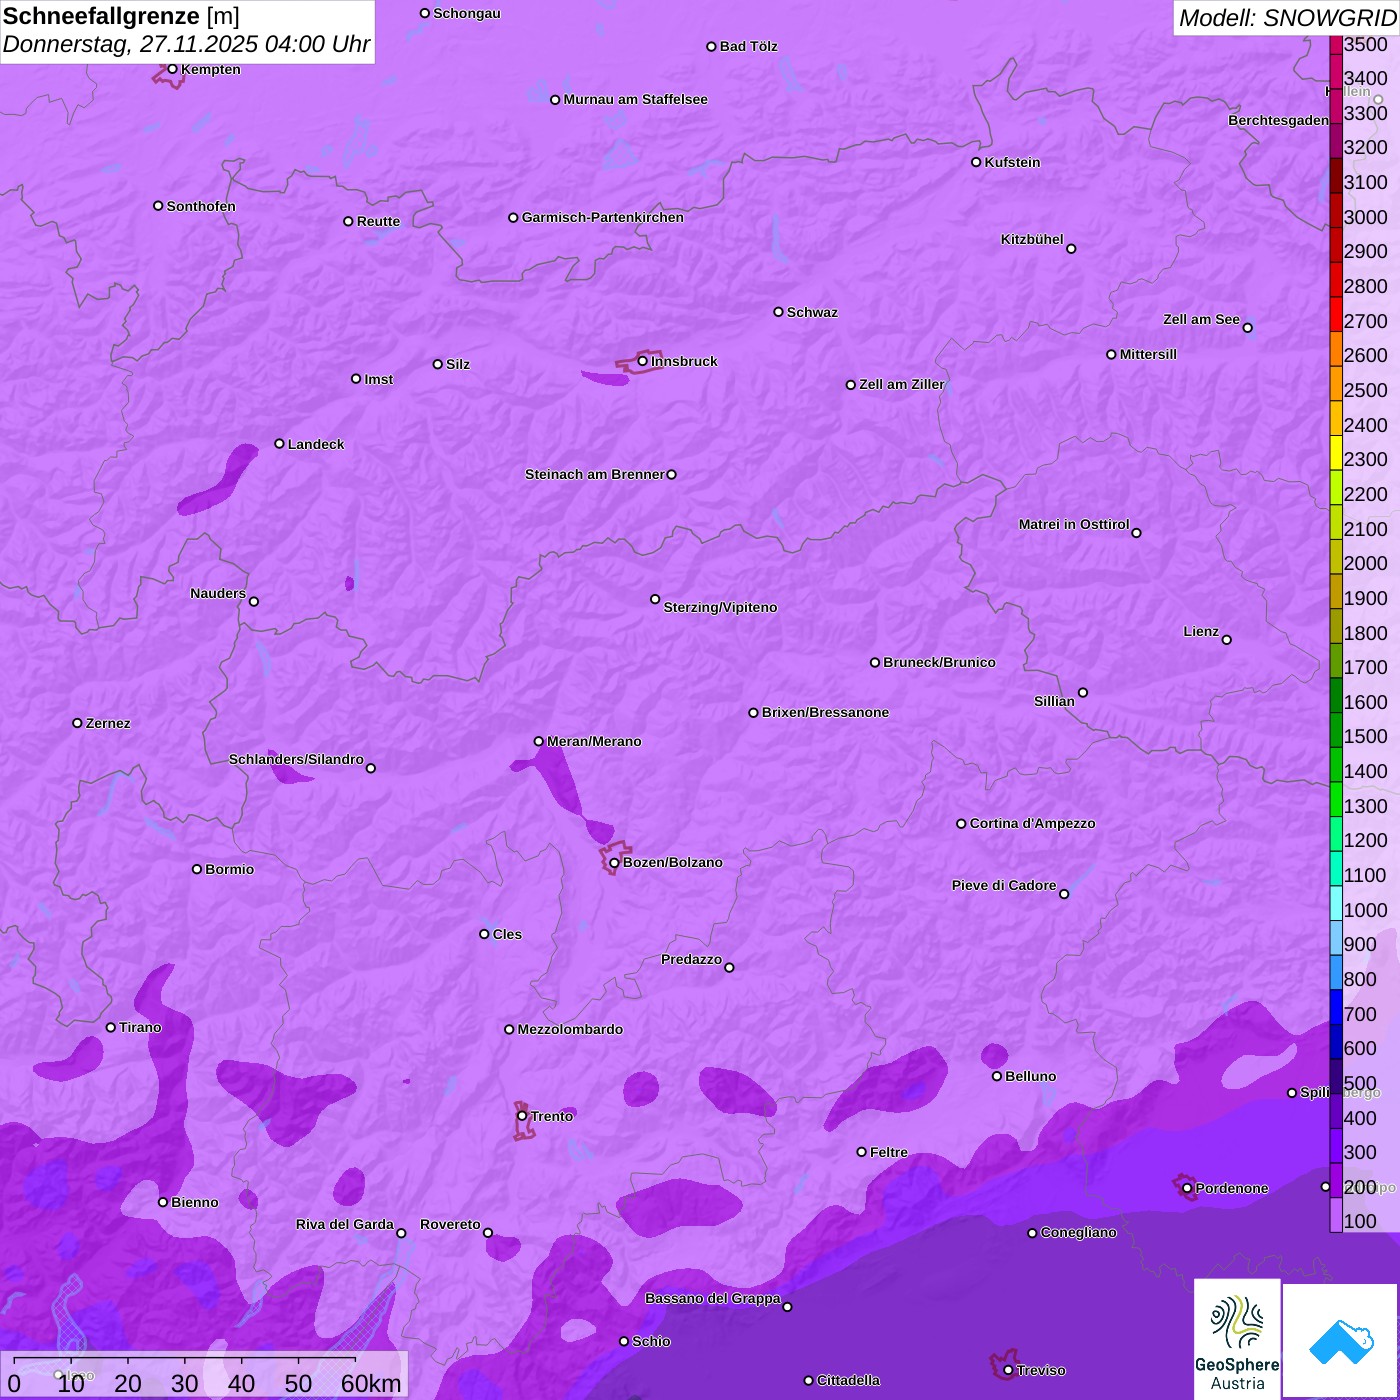
Task: Click the Bruneck/Brunico label
Action: [939, 662]
